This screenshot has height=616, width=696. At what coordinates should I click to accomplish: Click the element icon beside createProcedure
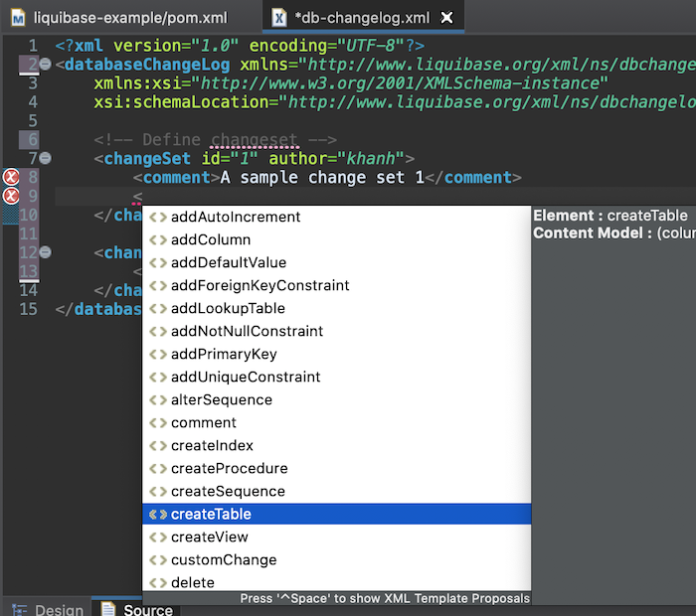click(158, 468)
